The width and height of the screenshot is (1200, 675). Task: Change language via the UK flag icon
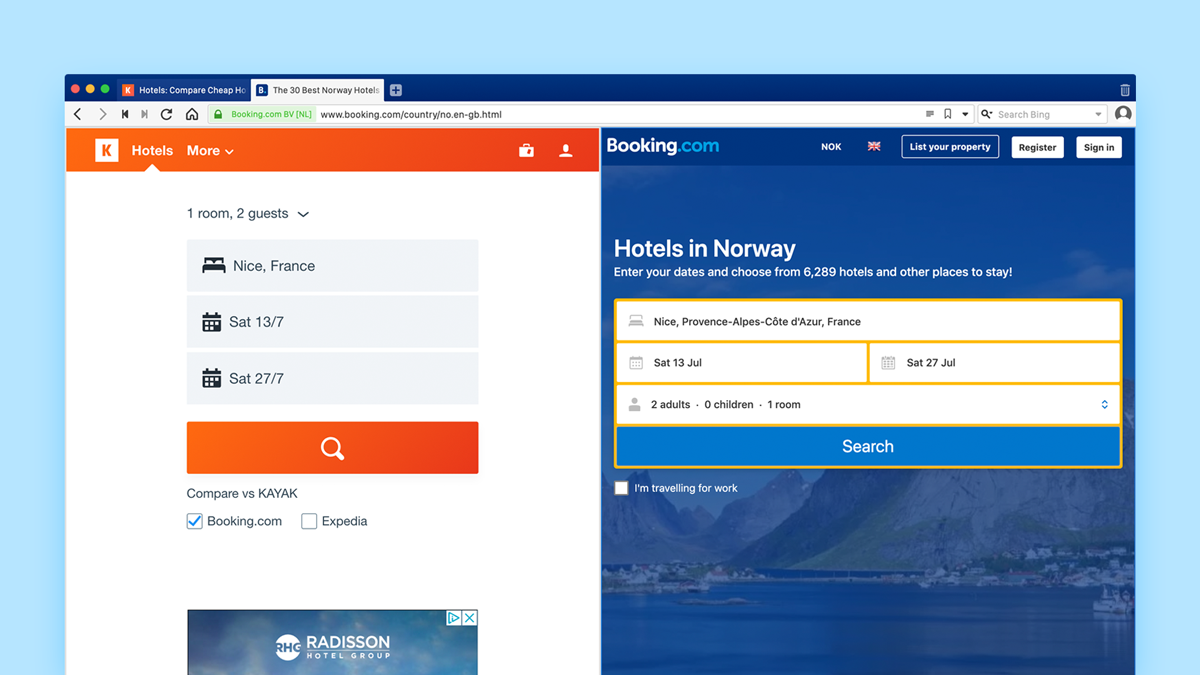tap(874, 147)
